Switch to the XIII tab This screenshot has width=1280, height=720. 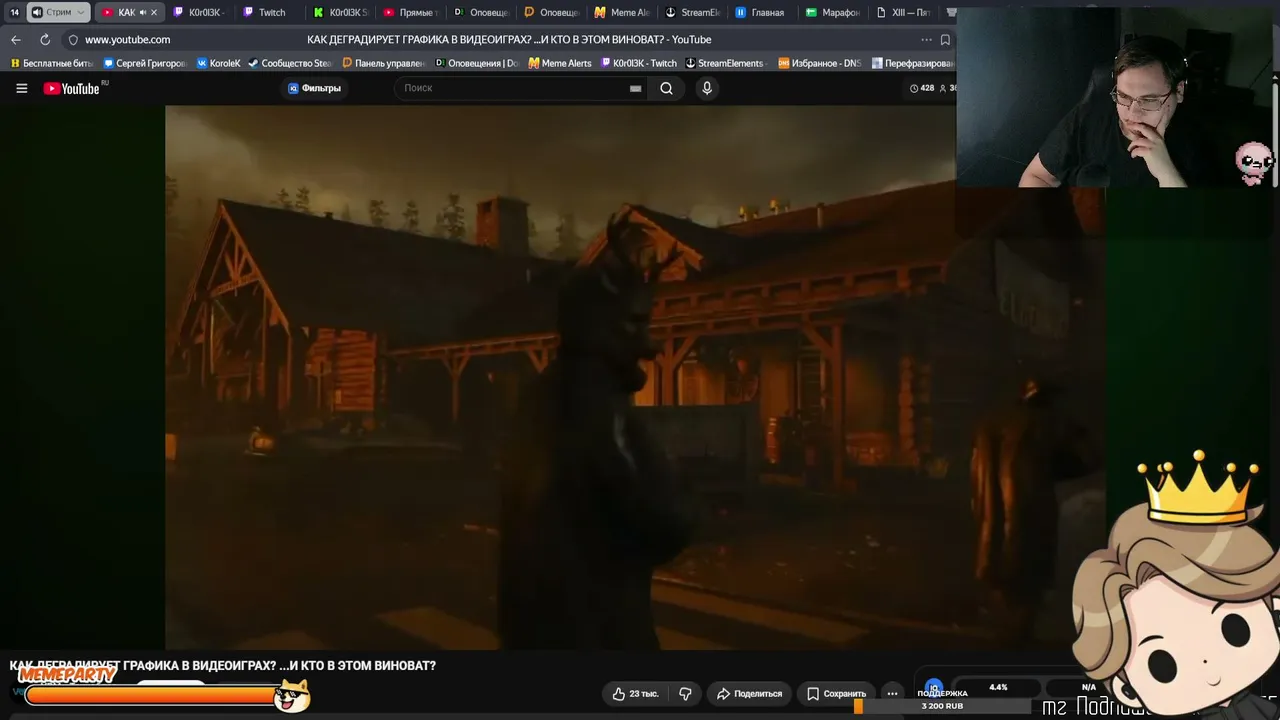click(902, 12)
